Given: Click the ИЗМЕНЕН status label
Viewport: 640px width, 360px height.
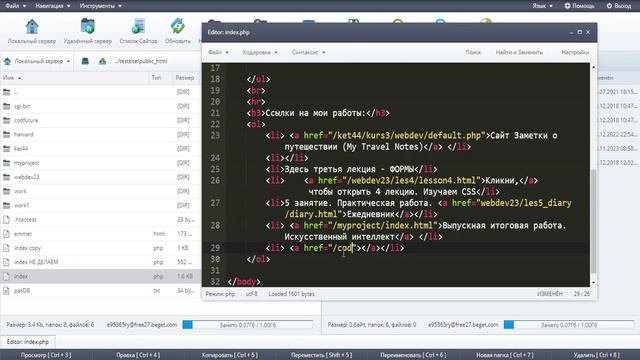Looking at the screenshot, I should pos(549,294).
